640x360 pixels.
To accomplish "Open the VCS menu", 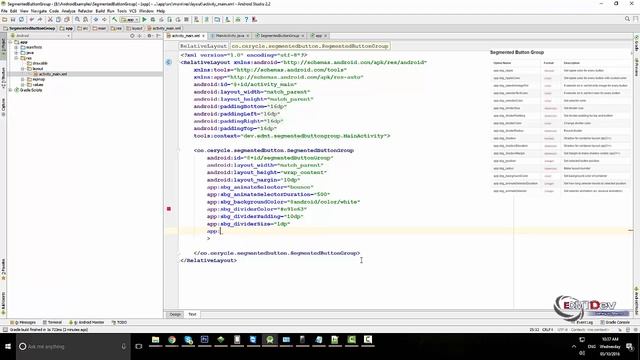I will pos(133,11).
